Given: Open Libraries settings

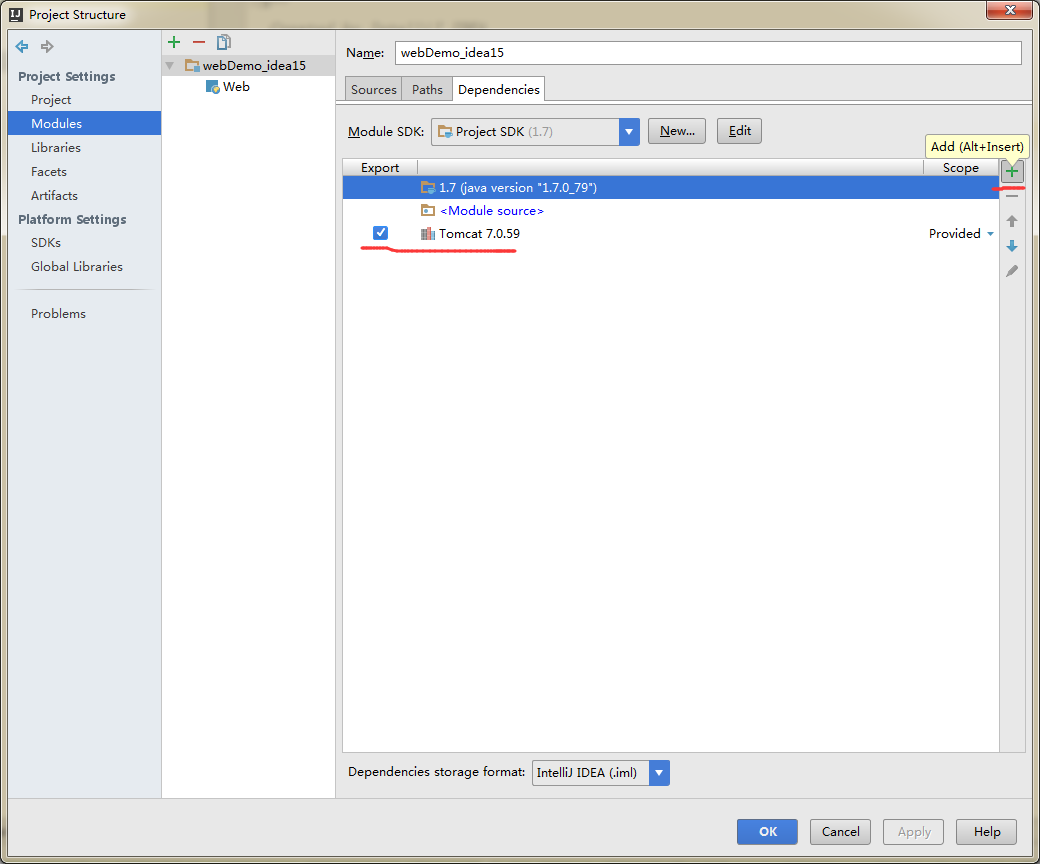Looking at the screenshot, I should (x=56, y=148).
